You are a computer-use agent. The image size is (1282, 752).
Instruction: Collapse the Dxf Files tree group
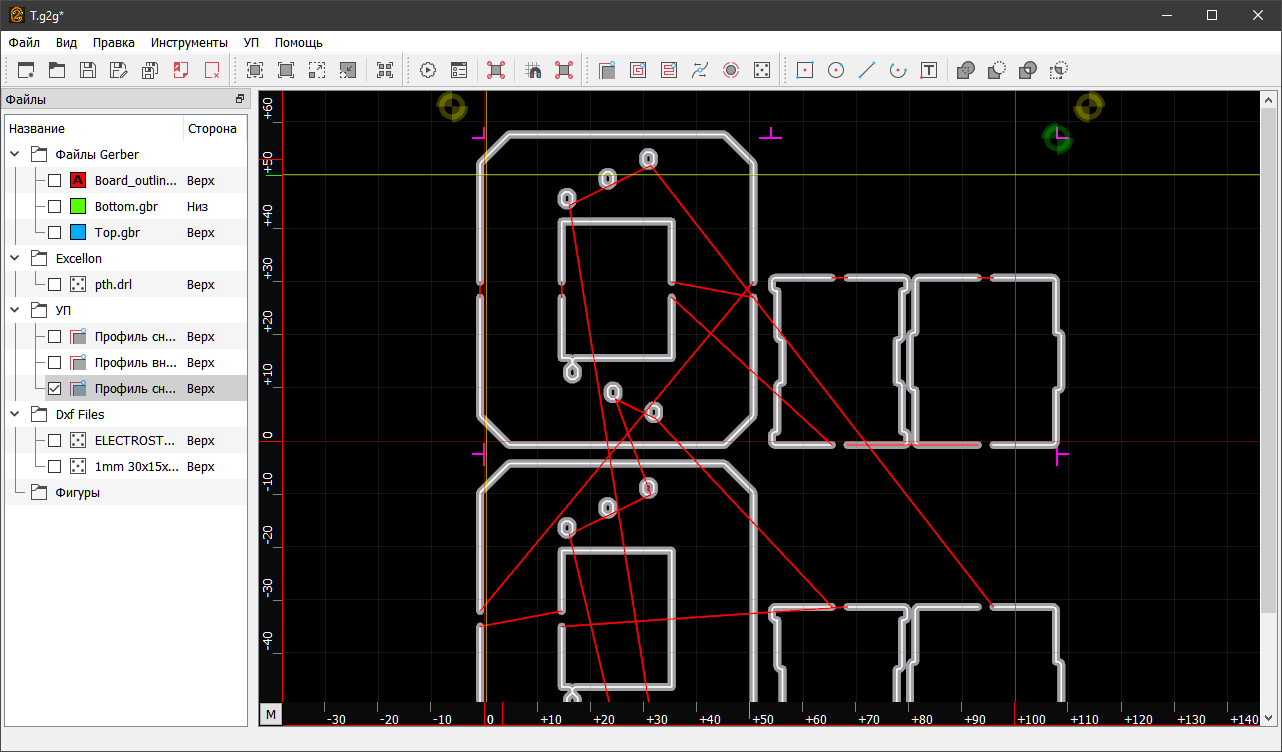point(16,415)
